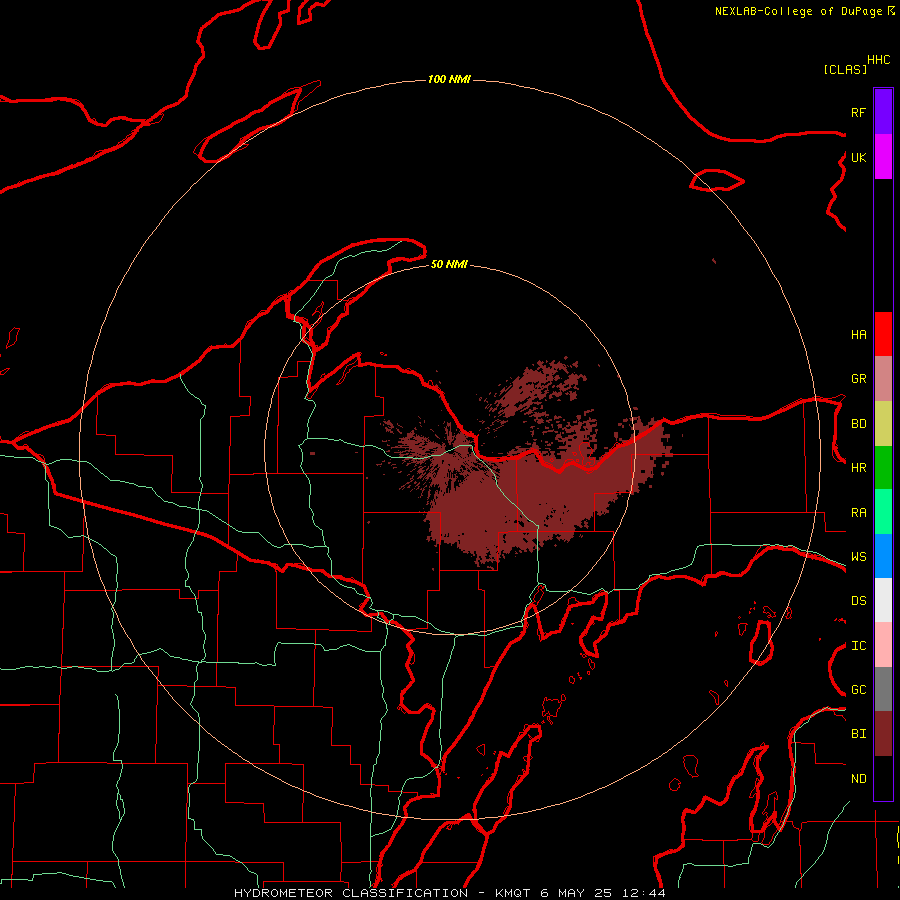Select the GR salmon legend swatch
This screenshot has height=900, width=900.
pyautogui.click(x=883, y=379)
